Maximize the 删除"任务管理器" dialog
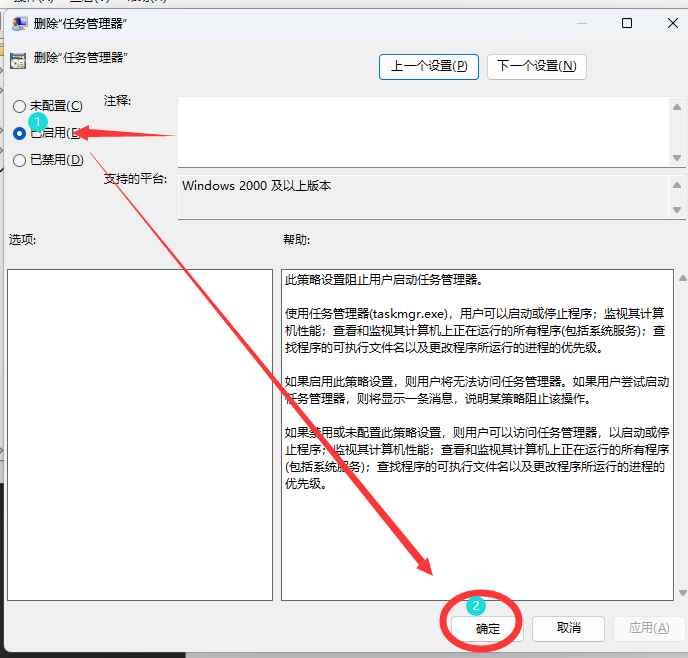Viewport: 688px width, 658px height. [627, 23]
